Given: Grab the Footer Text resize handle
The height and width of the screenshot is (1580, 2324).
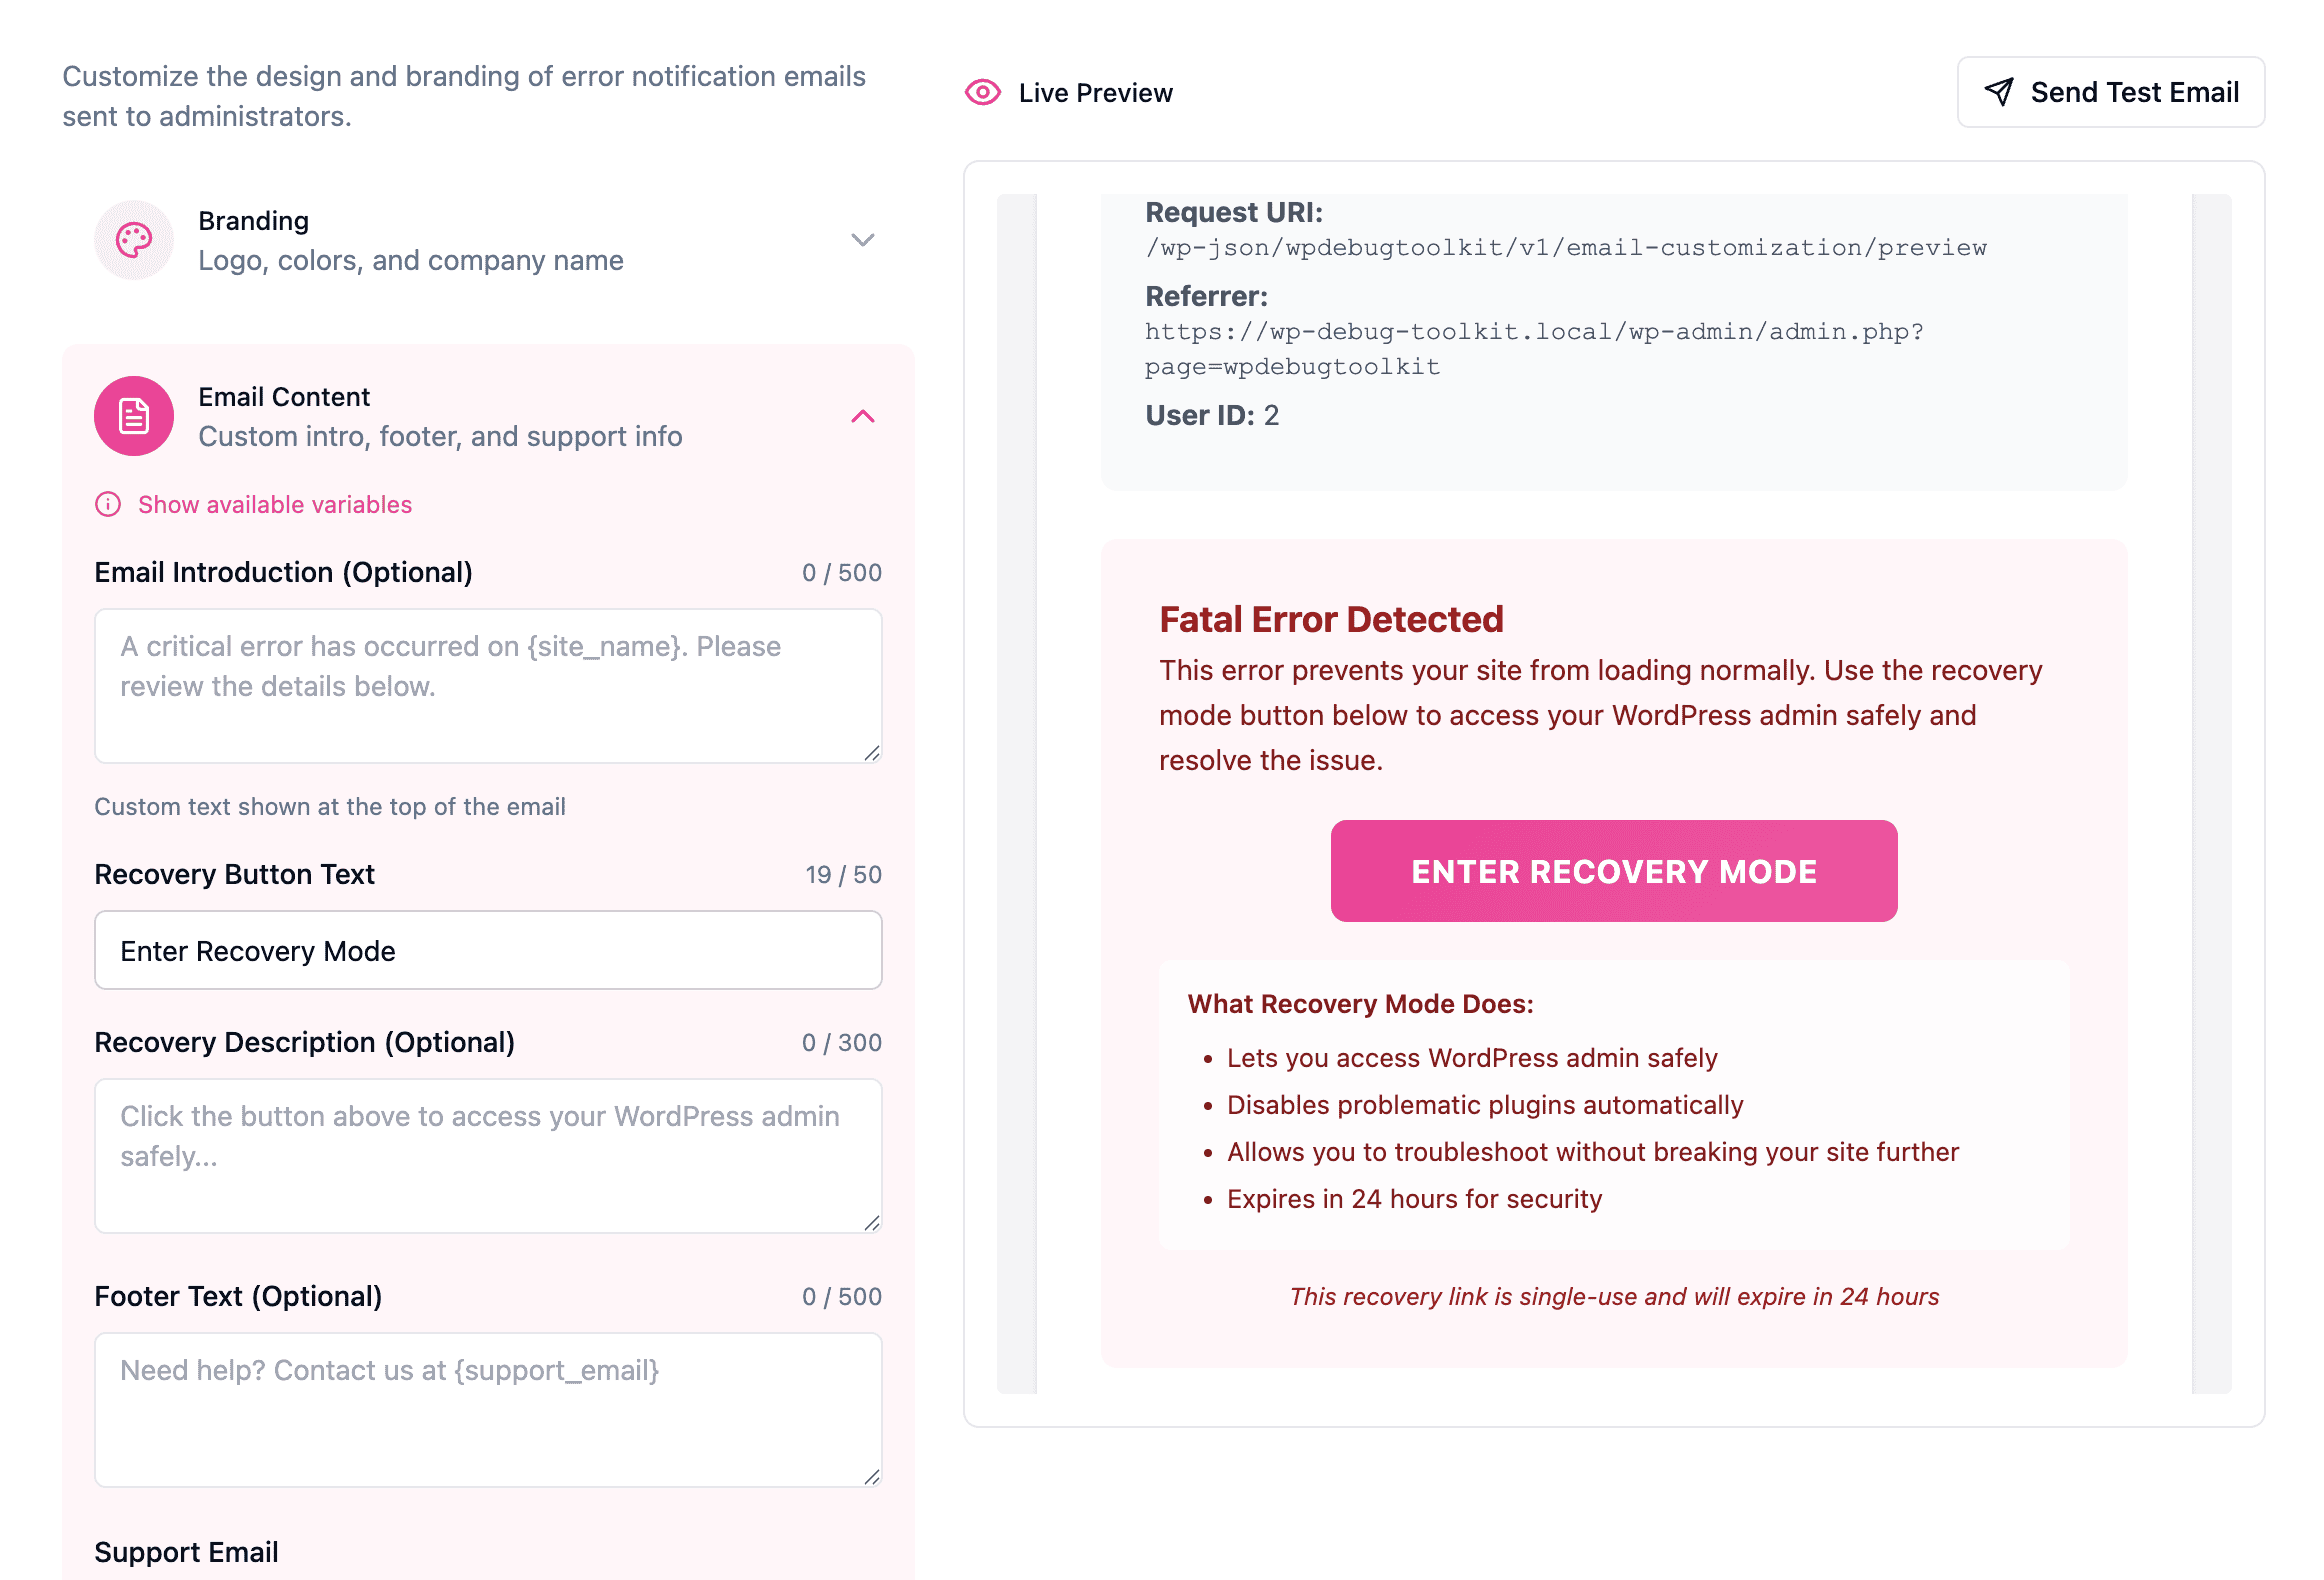Looking at the screenshot, I should pos(872,1477).
